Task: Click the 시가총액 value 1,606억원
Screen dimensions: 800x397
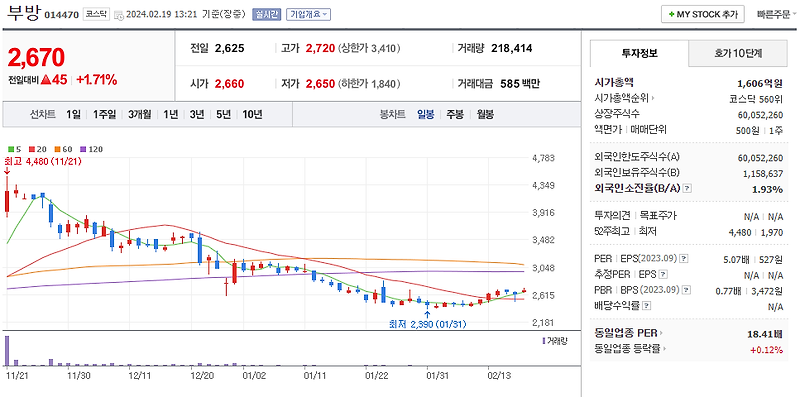Action: pos(760,84)
